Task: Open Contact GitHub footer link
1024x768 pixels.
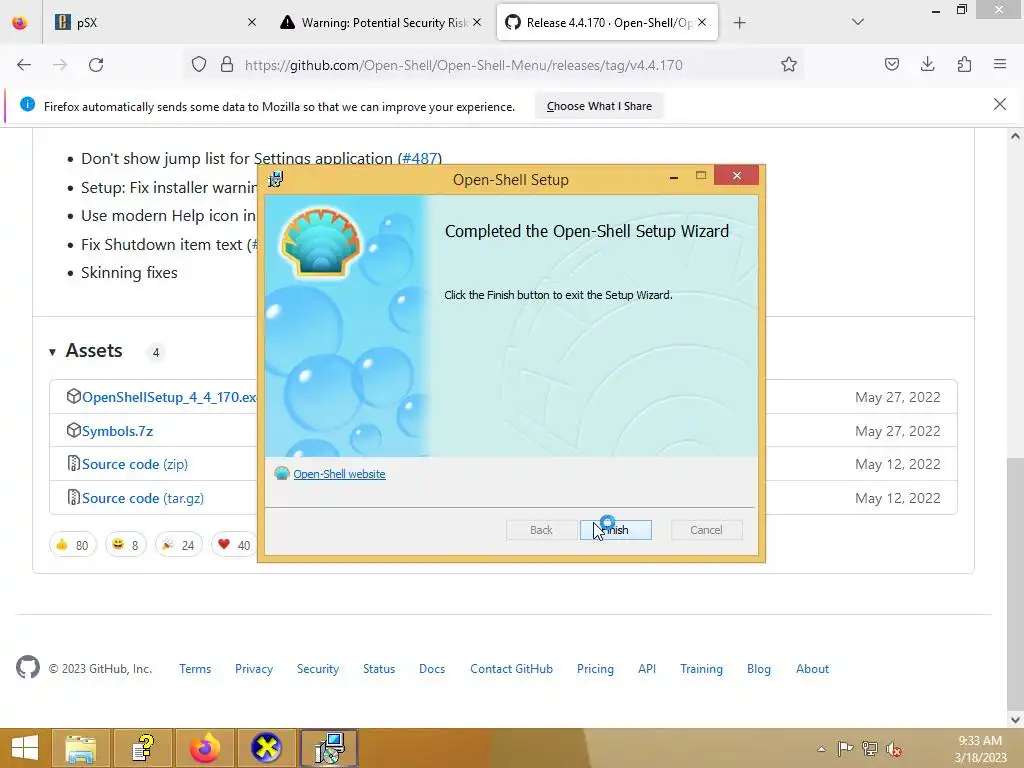Action: click(x=511, y=669)
